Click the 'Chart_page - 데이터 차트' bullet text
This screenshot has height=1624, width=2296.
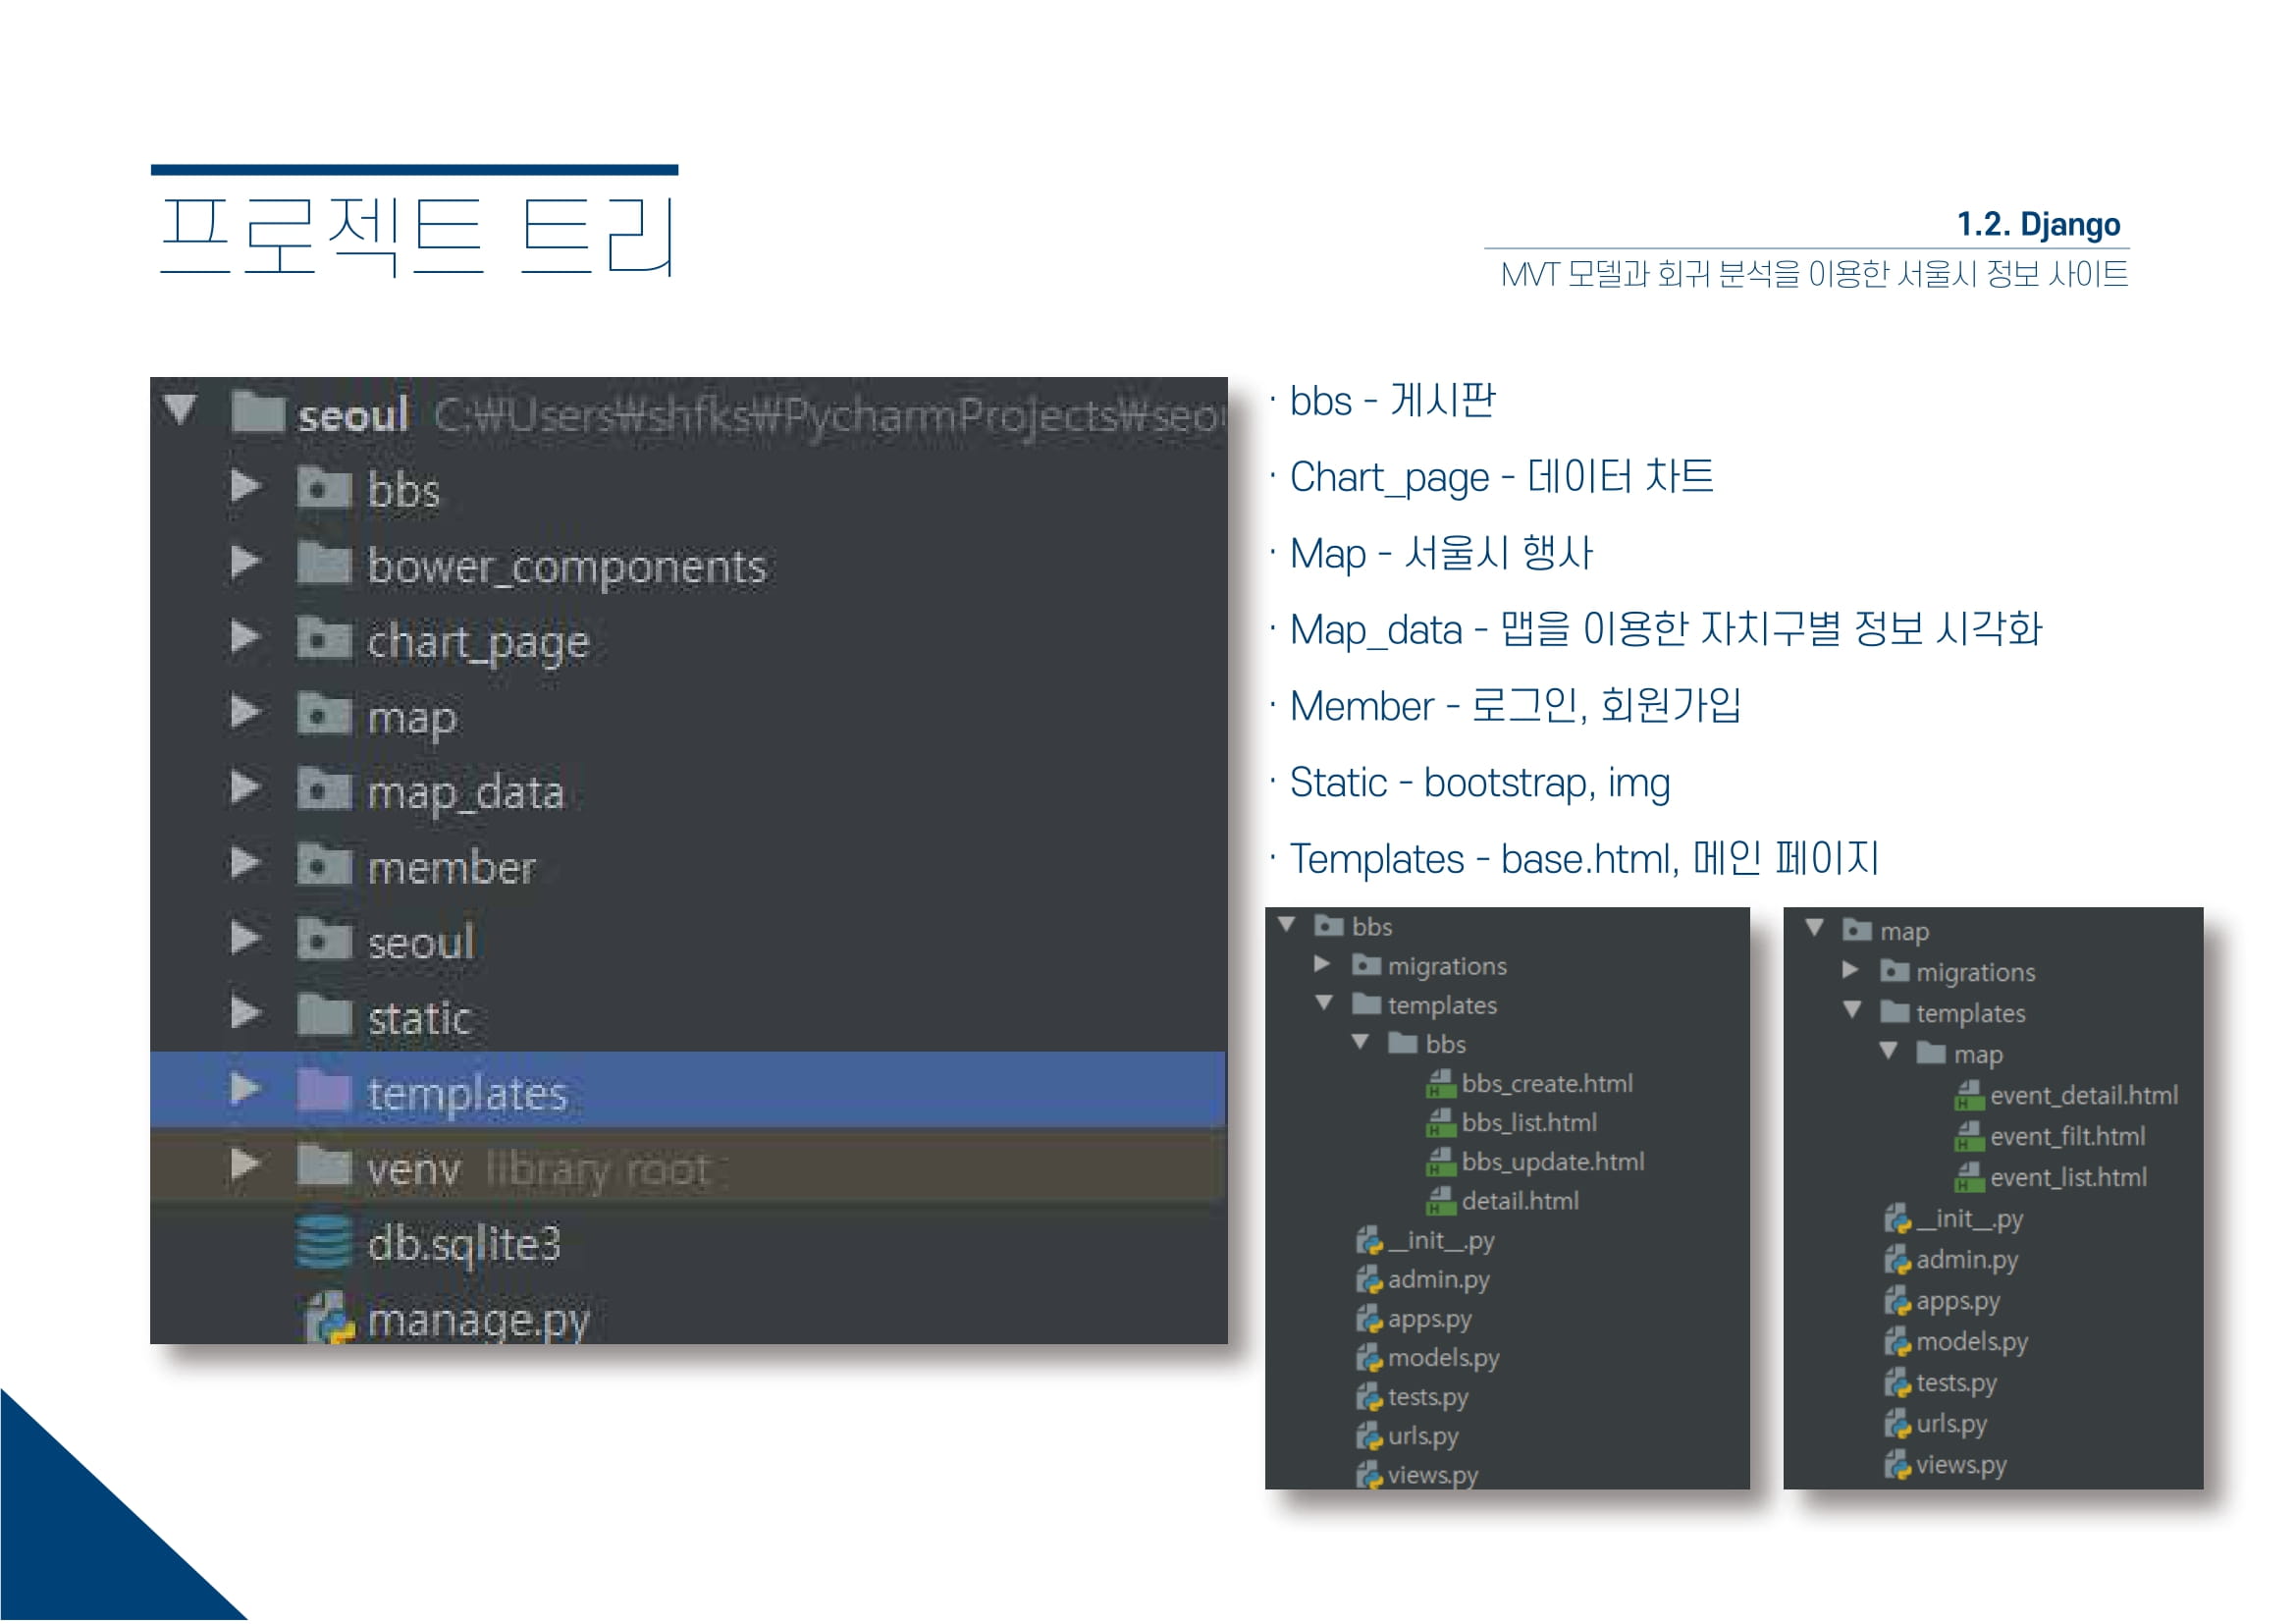pos(1501,478)
